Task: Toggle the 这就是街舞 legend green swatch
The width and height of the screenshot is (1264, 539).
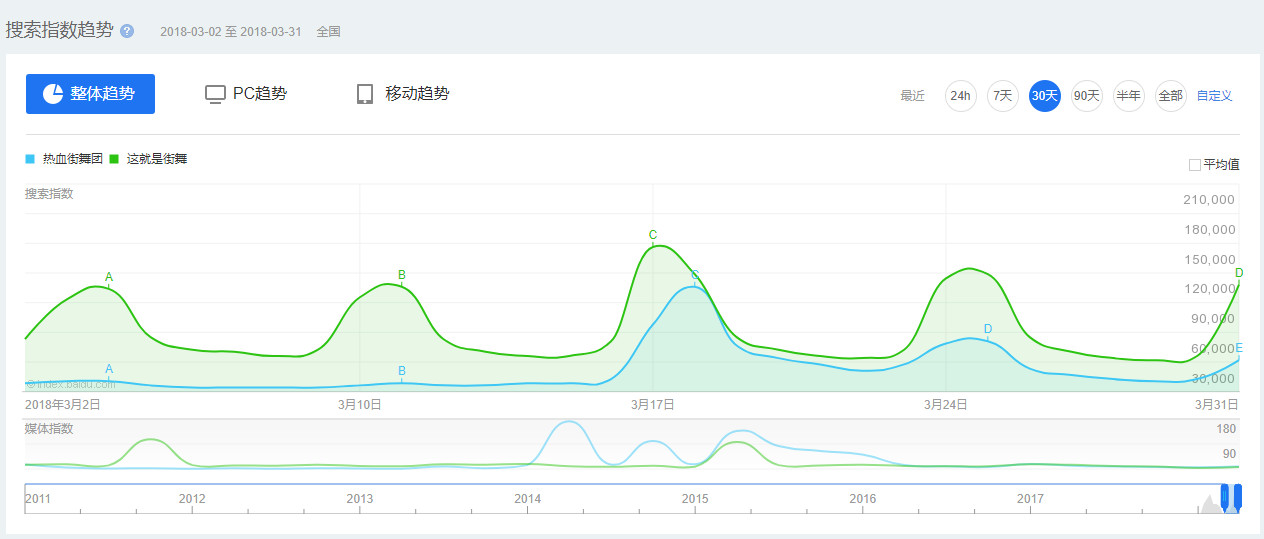Action: (x=114, y=159)
